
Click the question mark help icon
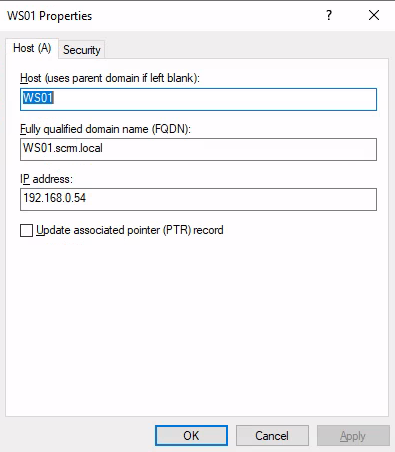(x=329, y=15)
